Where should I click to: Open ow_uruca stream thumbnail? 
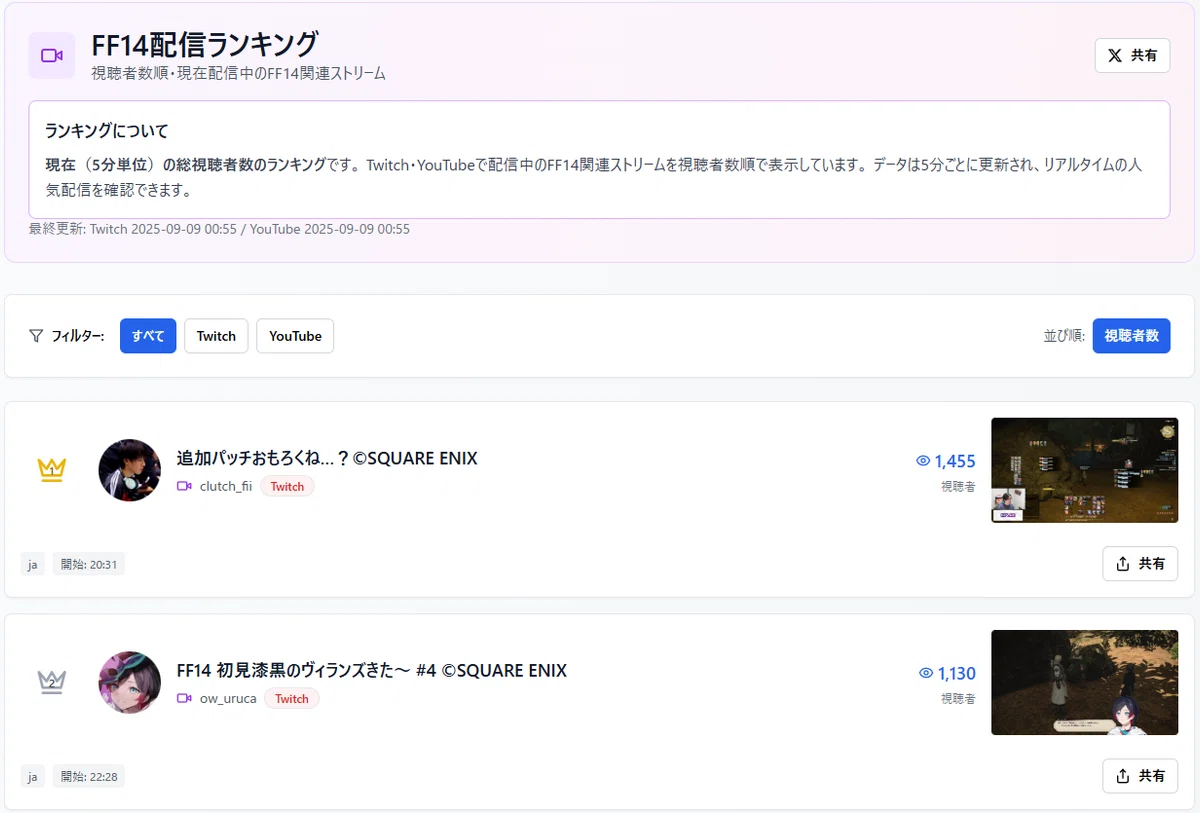click(1084, 682)
